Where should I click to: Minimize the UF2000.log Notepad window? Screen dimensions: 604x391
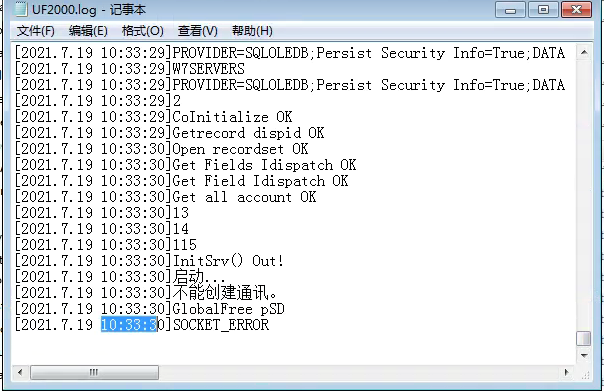[510, 10]
